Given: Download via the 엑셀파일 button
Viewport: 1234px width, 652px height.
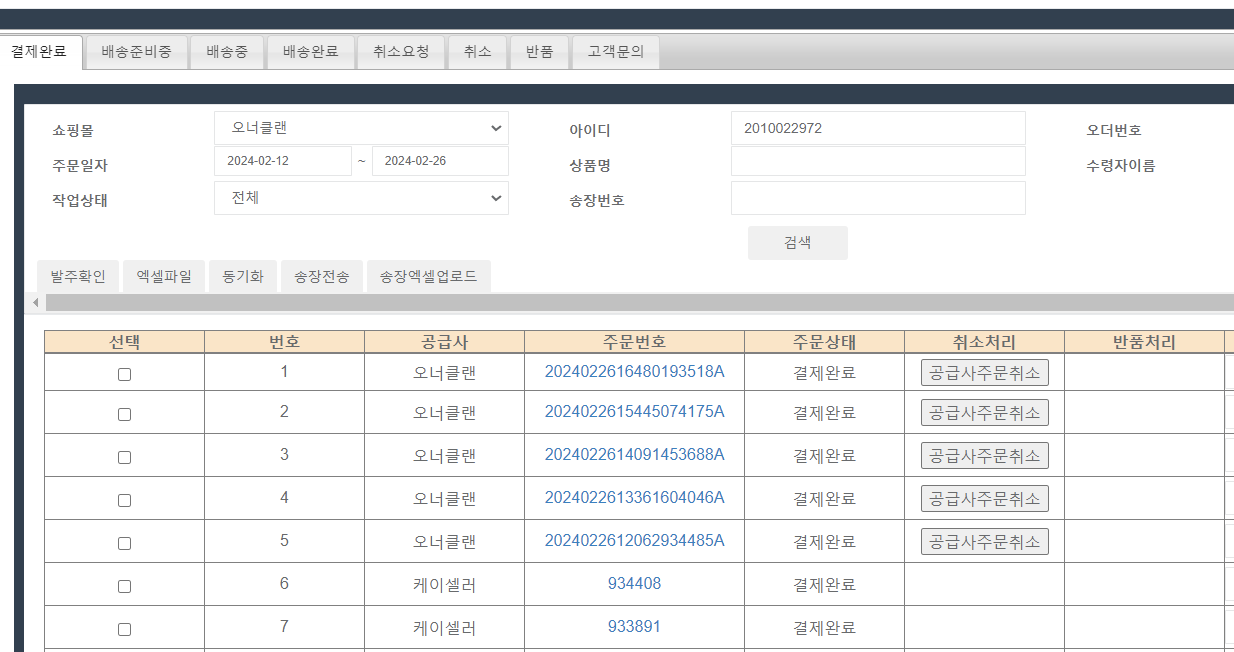Looking at the screenshot, I should 164,277.
